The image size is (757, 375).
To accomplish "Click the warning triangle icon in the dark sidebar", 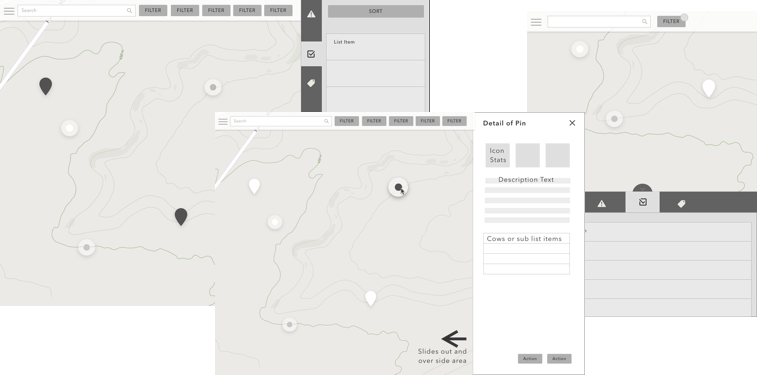I will tap(311, 14).
